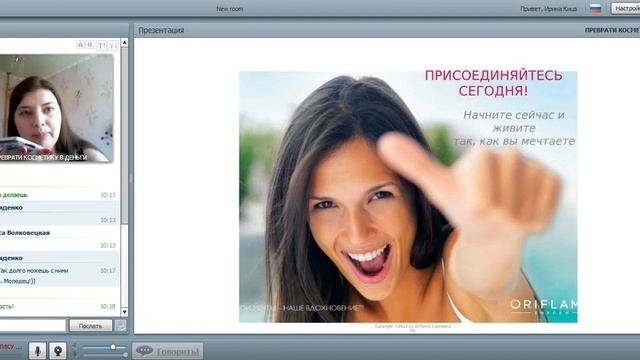Click the Russian flag language icon
Viewport: 640px width, 360px height.
[595, 9]
